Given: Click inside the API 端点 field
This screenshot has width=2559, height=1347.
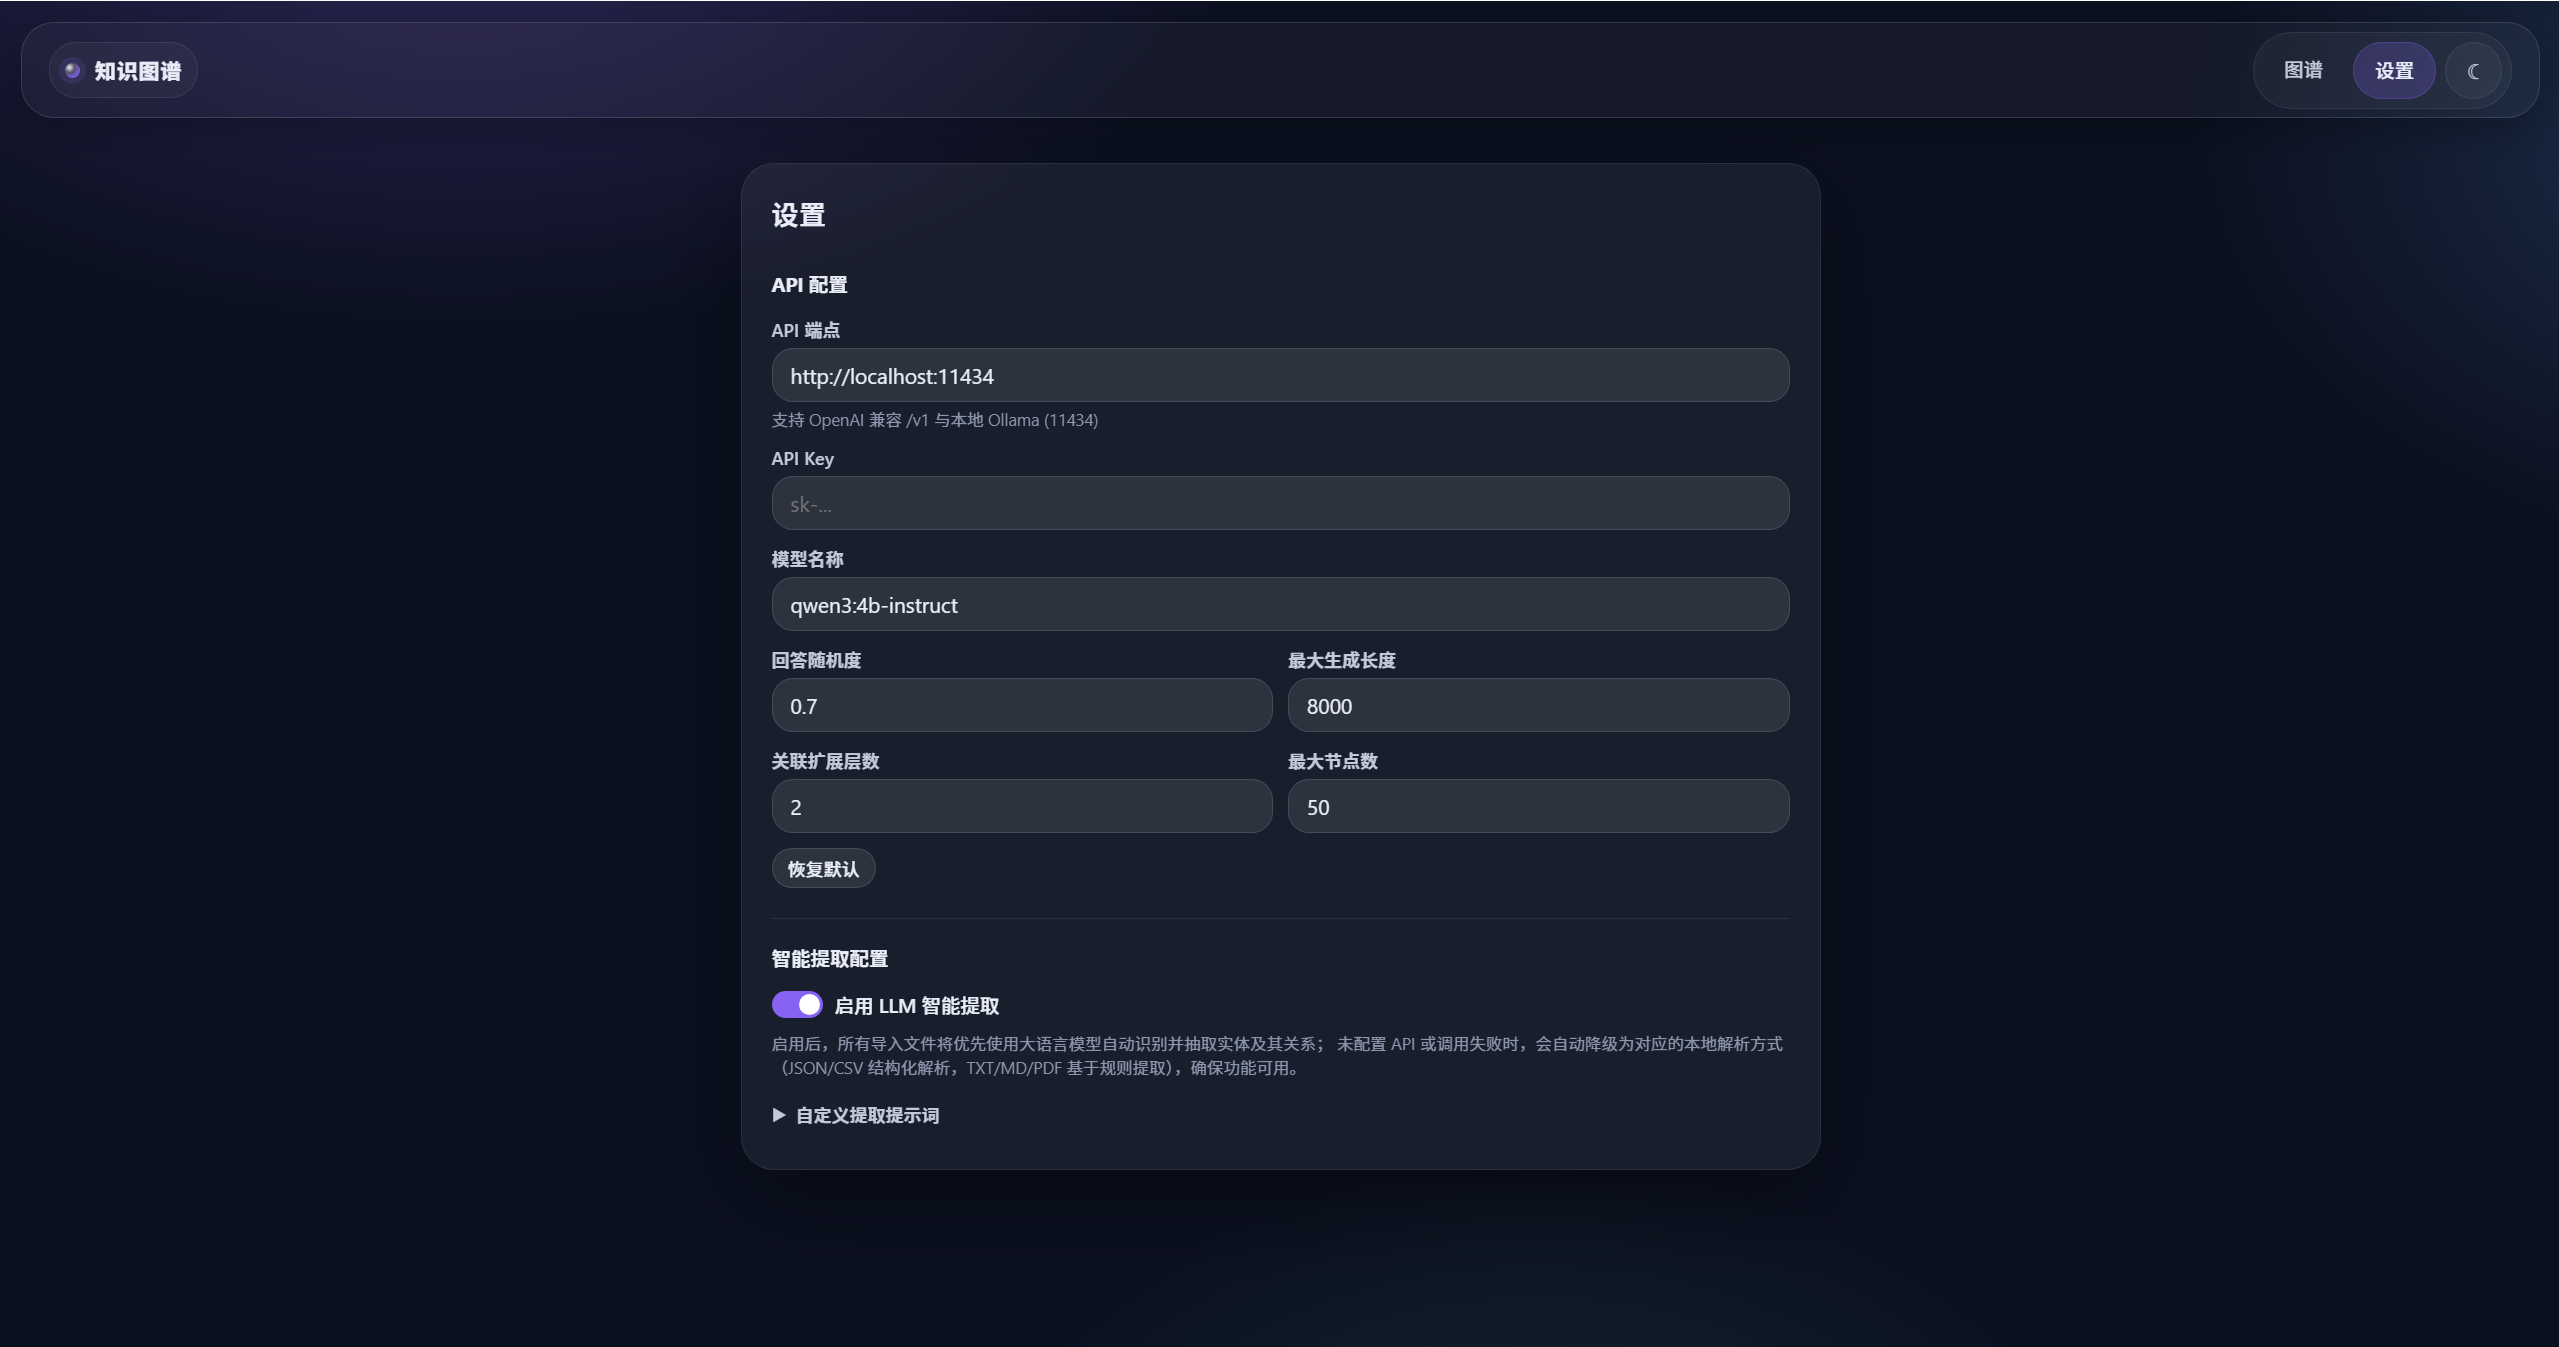Looking at the screenshot, I should pyautogui.click(x=1279, y=375).
